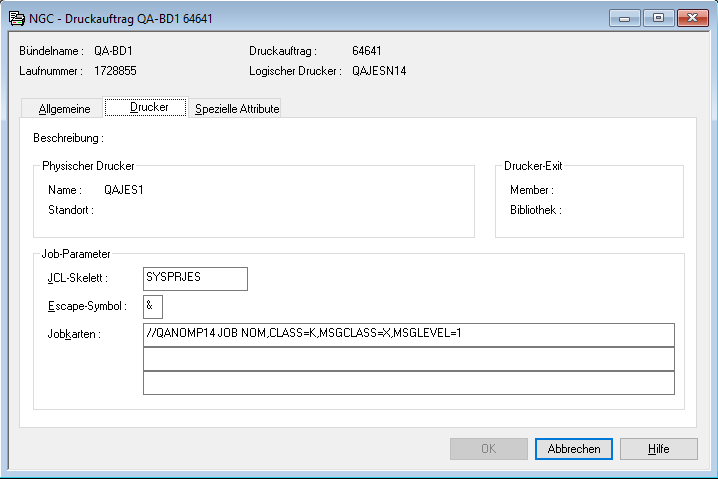Close the dialog with the red X
Viewport: 718px width, 479px height.
point(691,17)
